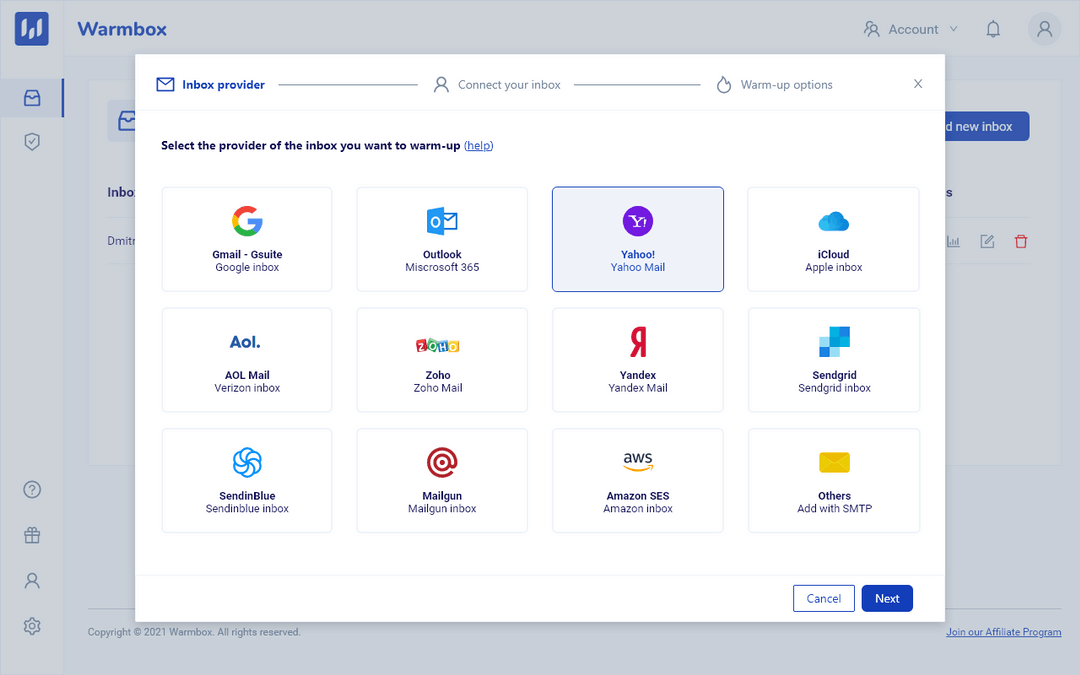Select the Gmail - Gsuite provider
The height and width of the screenshot is (675, 1080).
click(x=246, y=239)
